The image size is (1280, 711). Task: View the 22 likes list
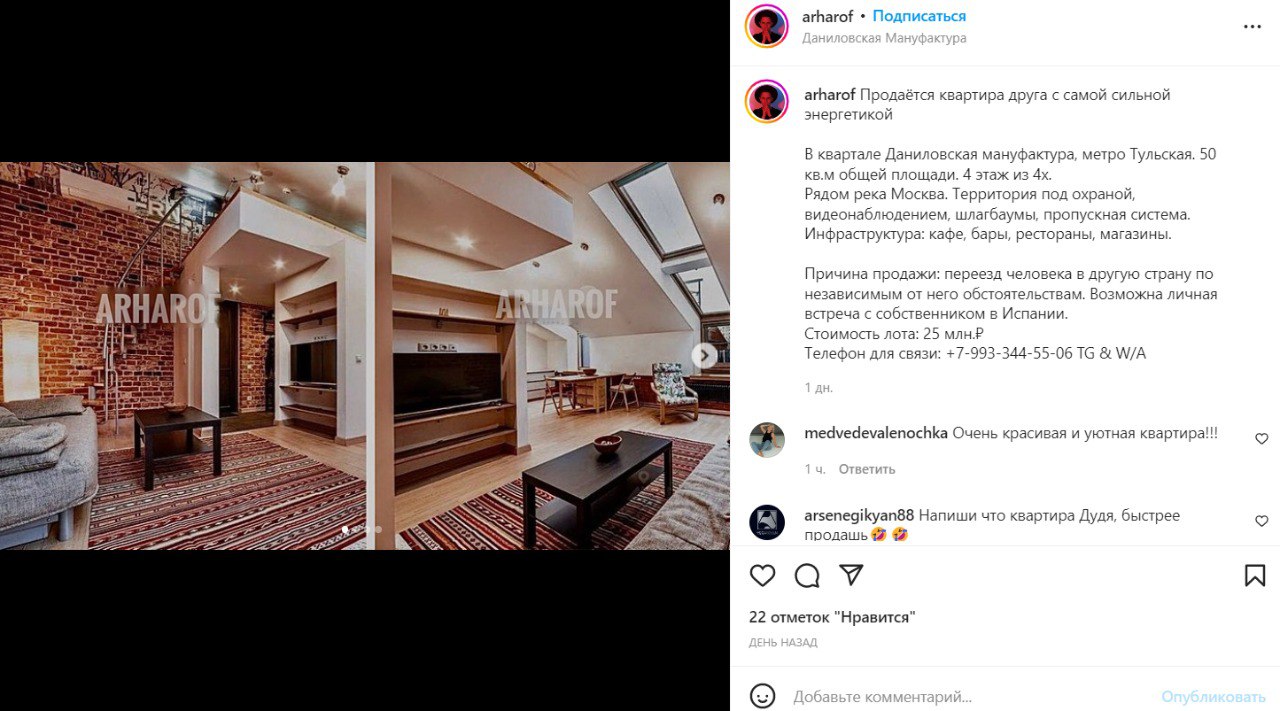click(x=832, y=618)
